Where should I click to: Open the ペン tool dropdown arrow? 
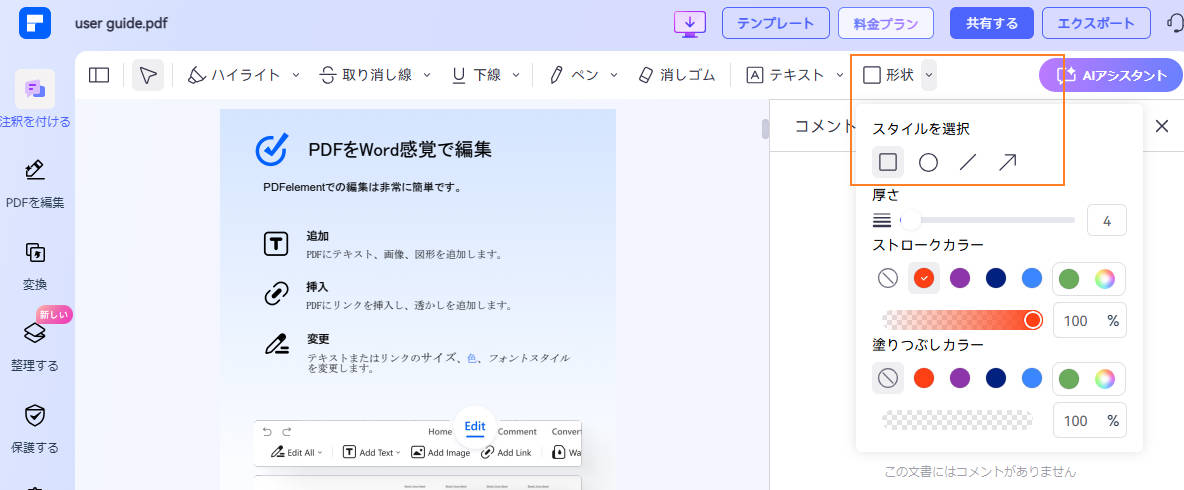coord(614,75)
